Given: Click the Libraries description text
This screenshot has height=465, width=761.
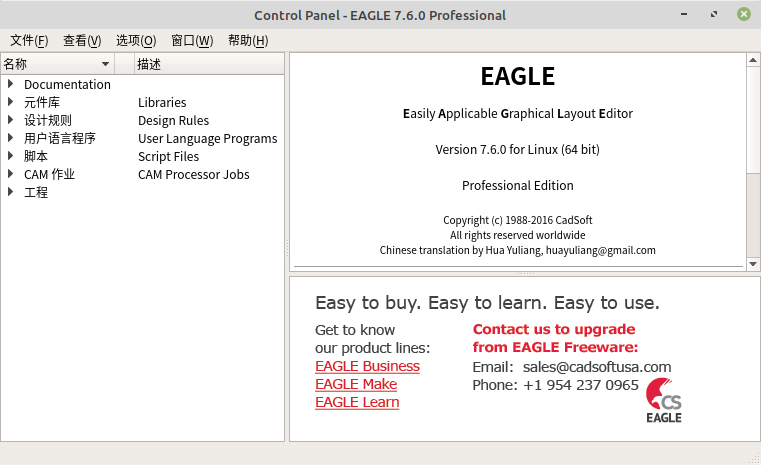Looking at the screenshot, I should tap(162, 102).
